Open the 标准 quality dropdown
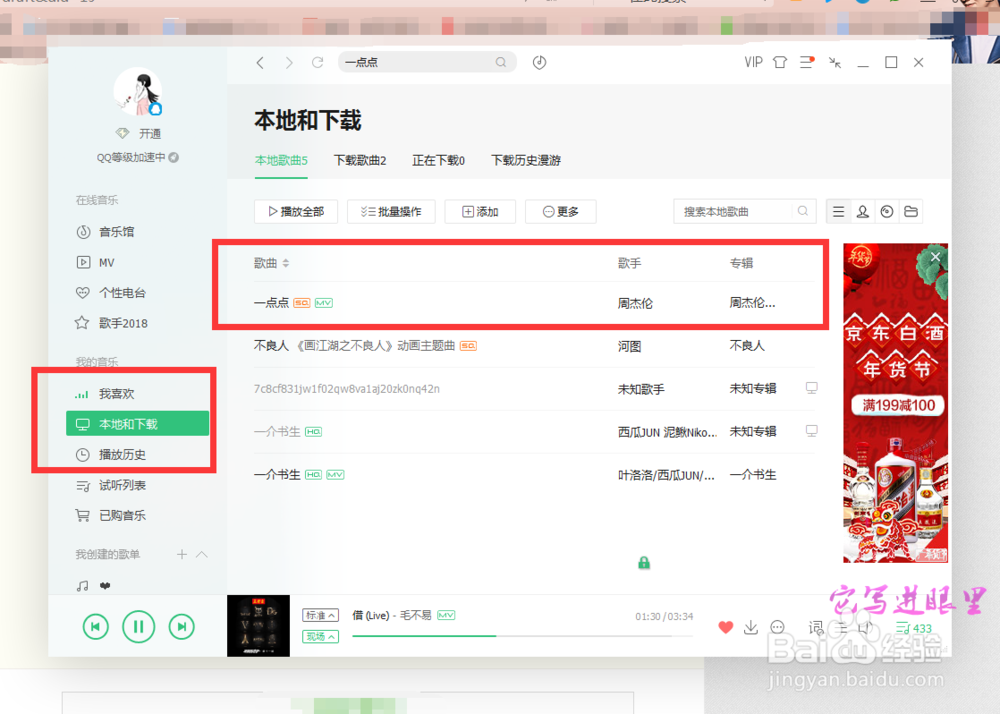The width and height of the screenshot is (1000, 714). (x=320, y=615)
